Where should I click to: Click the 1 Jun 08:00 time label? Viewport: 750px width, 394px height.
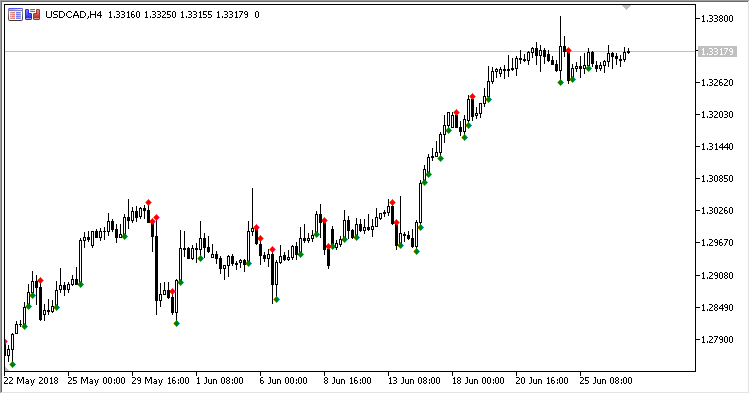point(220,381)
